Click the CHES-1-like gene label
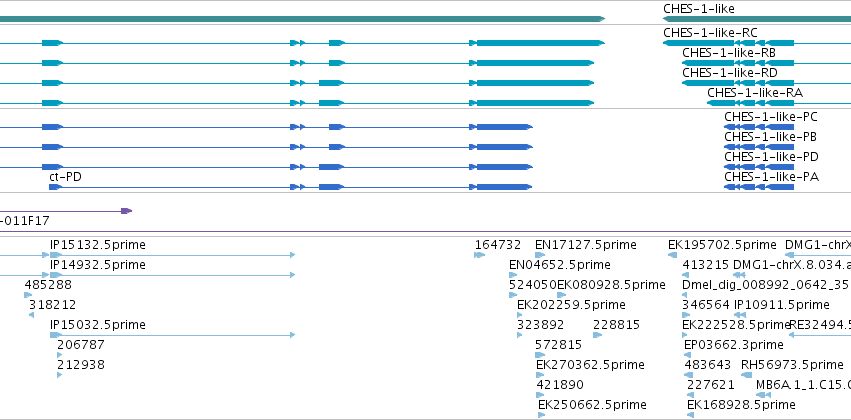 coord(698,9)
